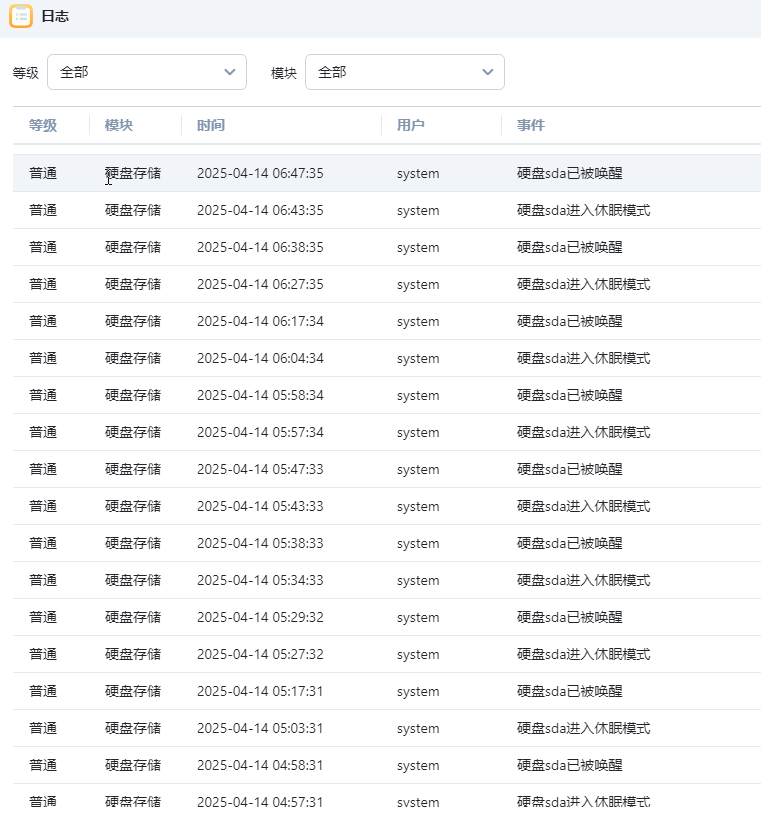
Task: Click 硬盘sda已被唤醒 event at 04:58:31
Action: pyautogui.click(x=570, y=765)
